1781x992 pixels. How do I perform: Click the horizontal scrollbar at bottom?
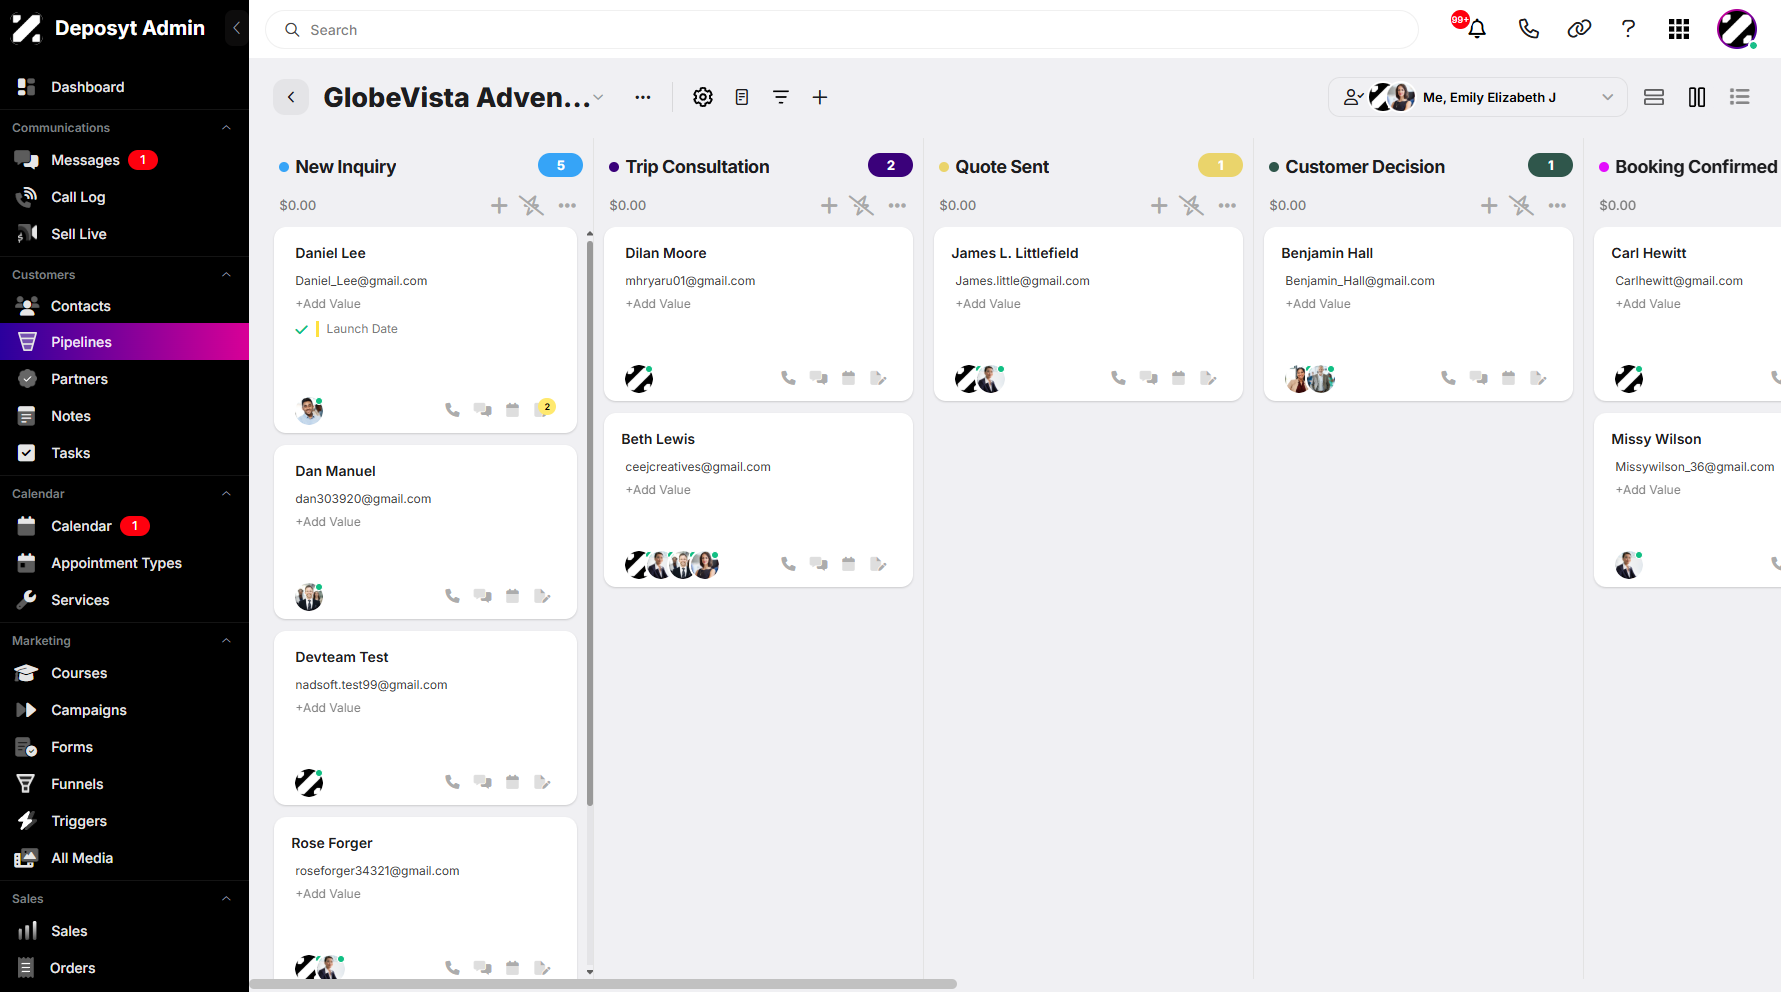(603, 984)
